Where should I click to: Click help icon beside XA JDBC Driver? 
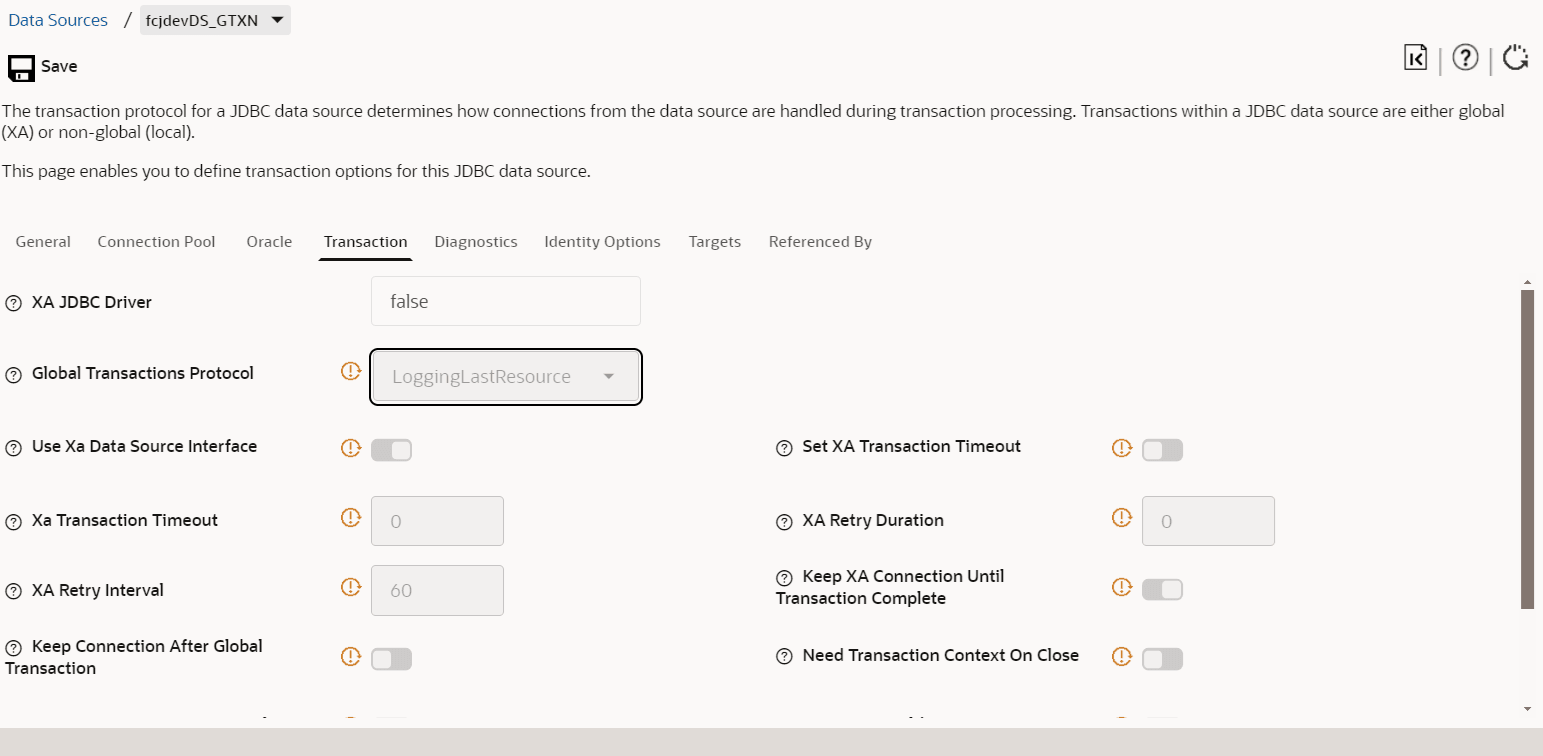[x=13, y=303]
